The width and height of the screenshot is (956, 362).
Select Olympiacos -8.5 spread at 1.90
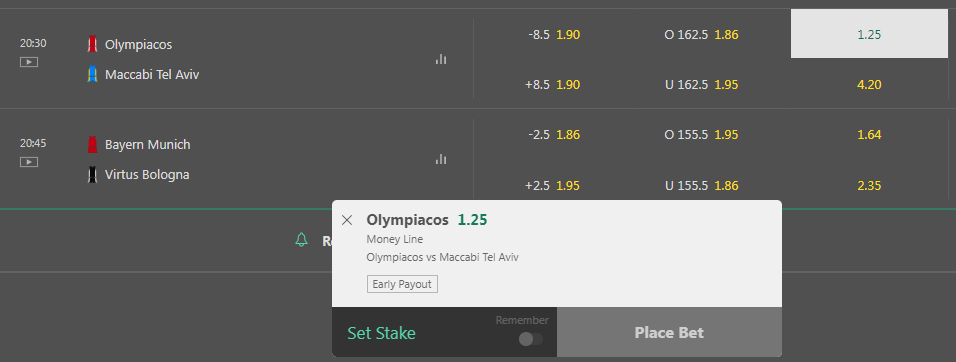coord(554,35)
